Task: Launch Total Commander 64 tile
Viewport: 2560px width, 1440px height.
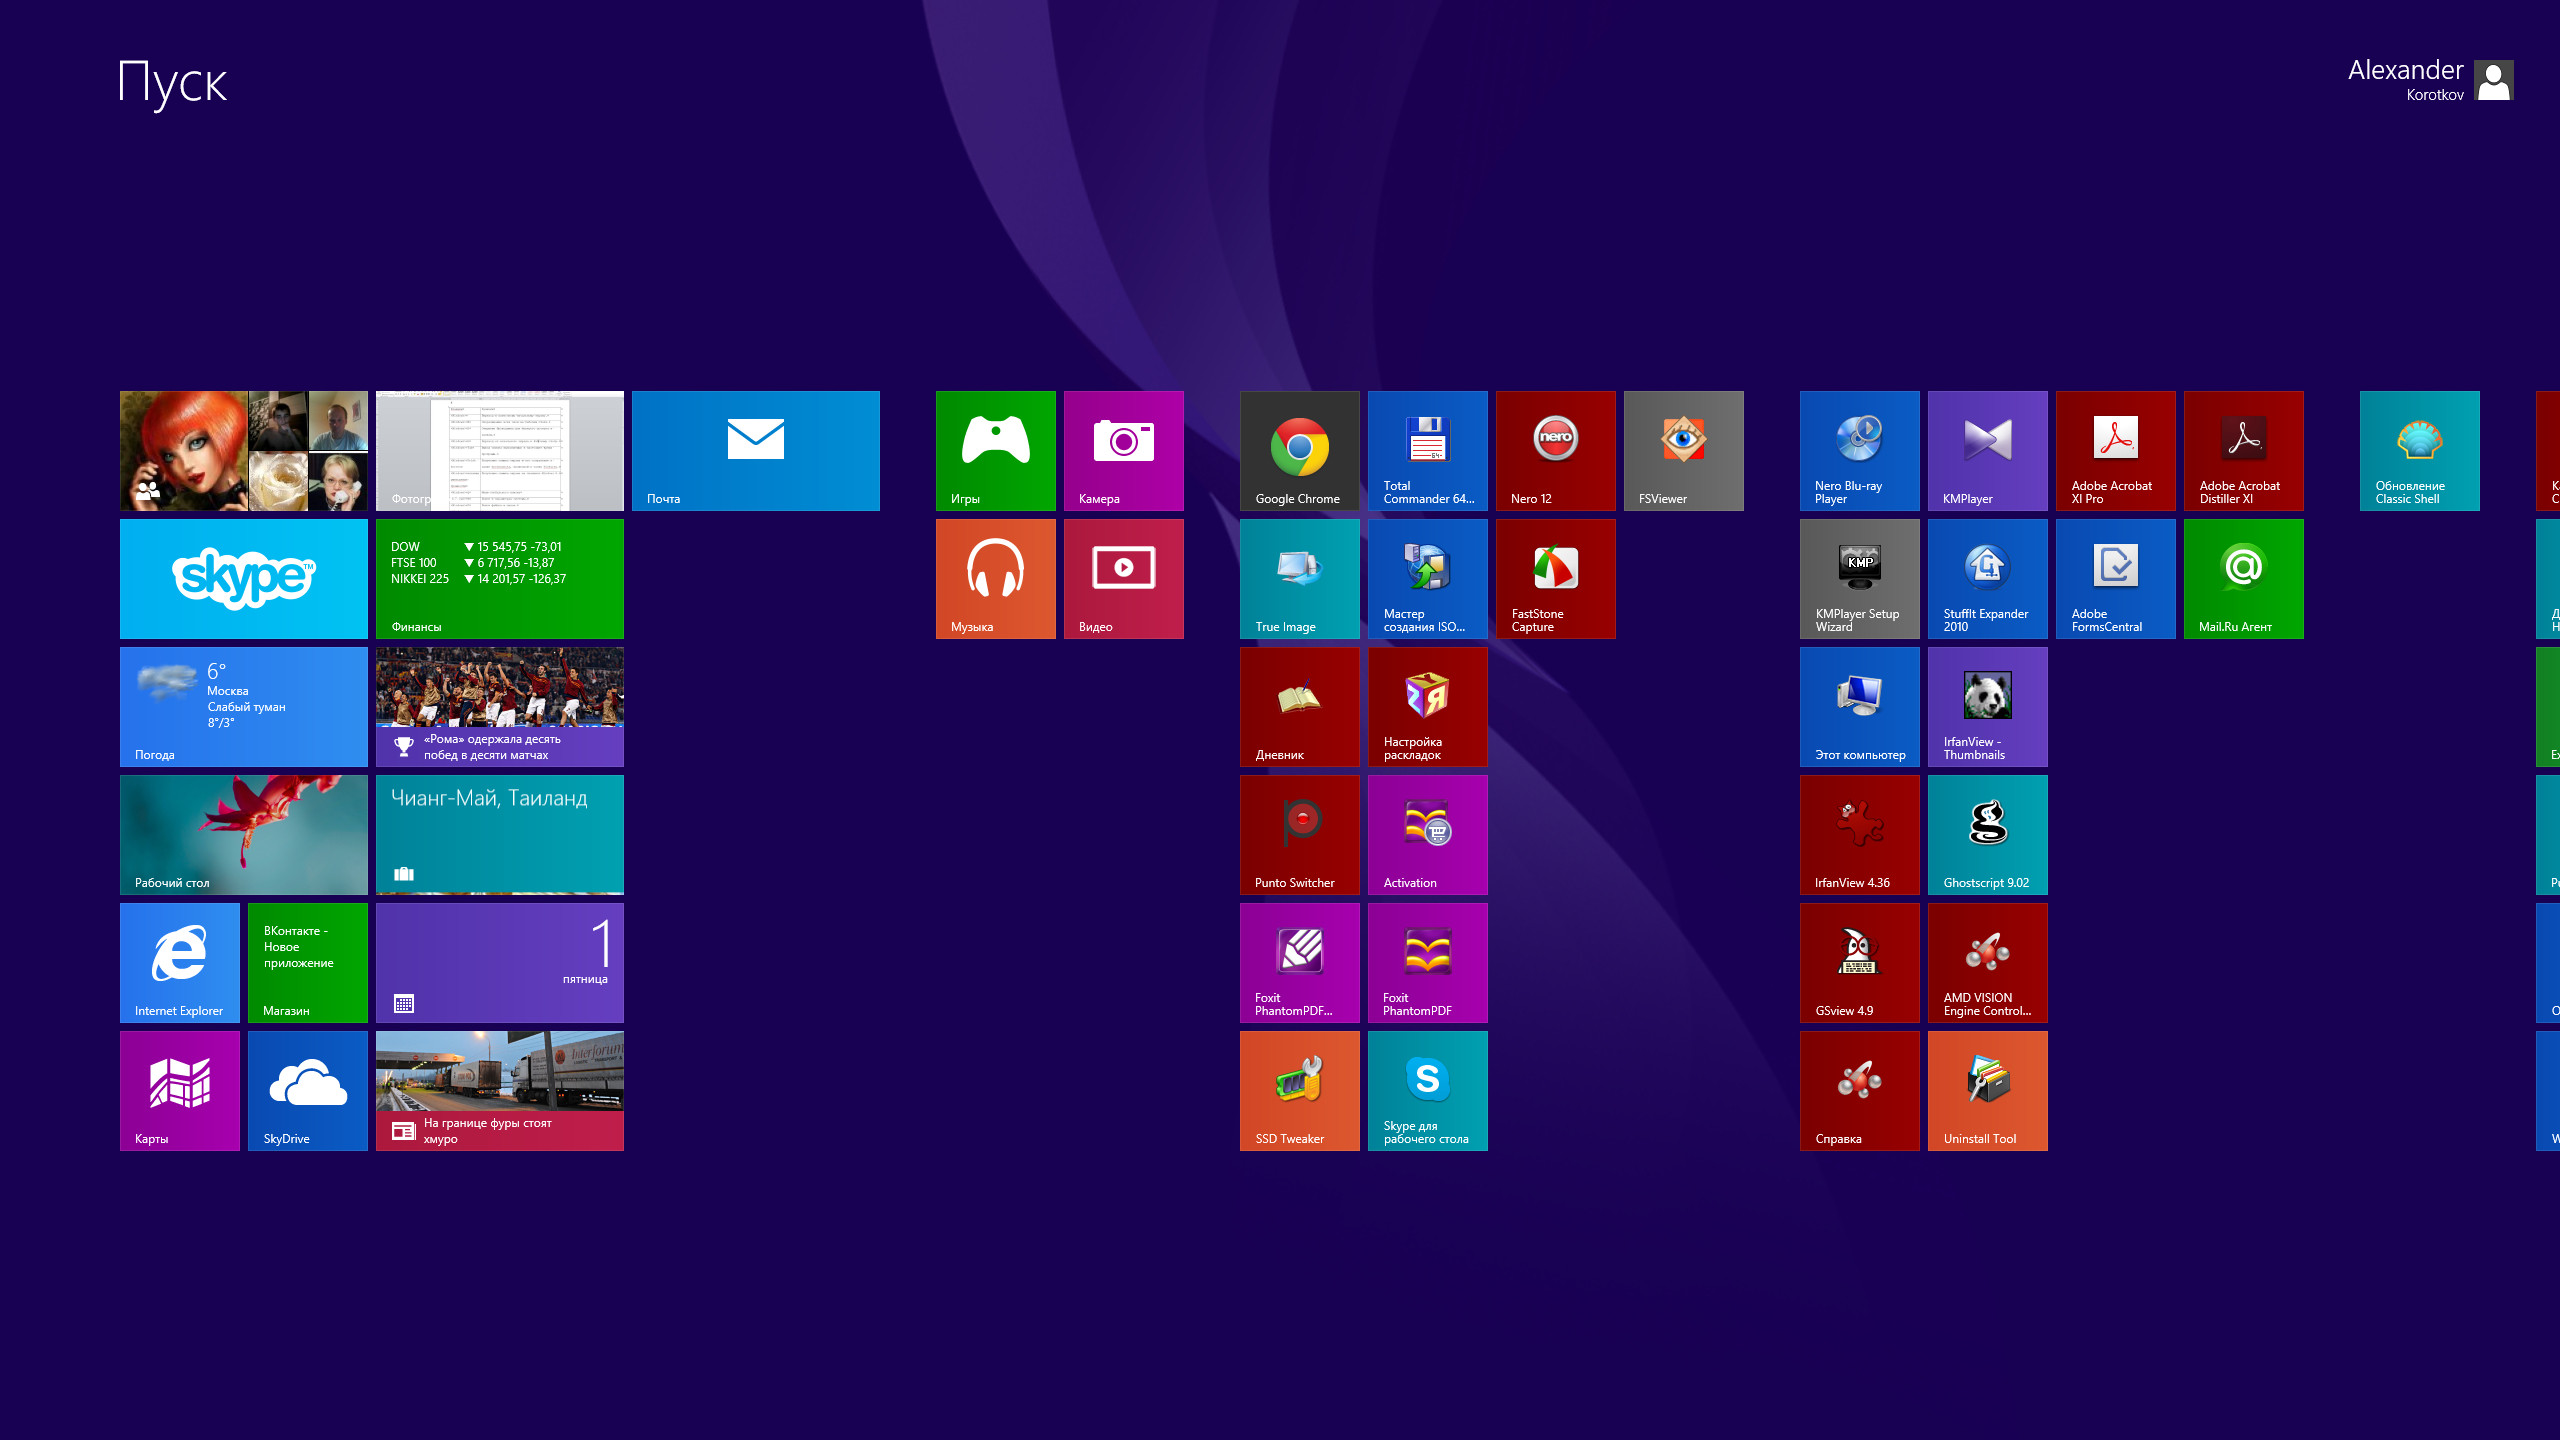Action: 1427,450
